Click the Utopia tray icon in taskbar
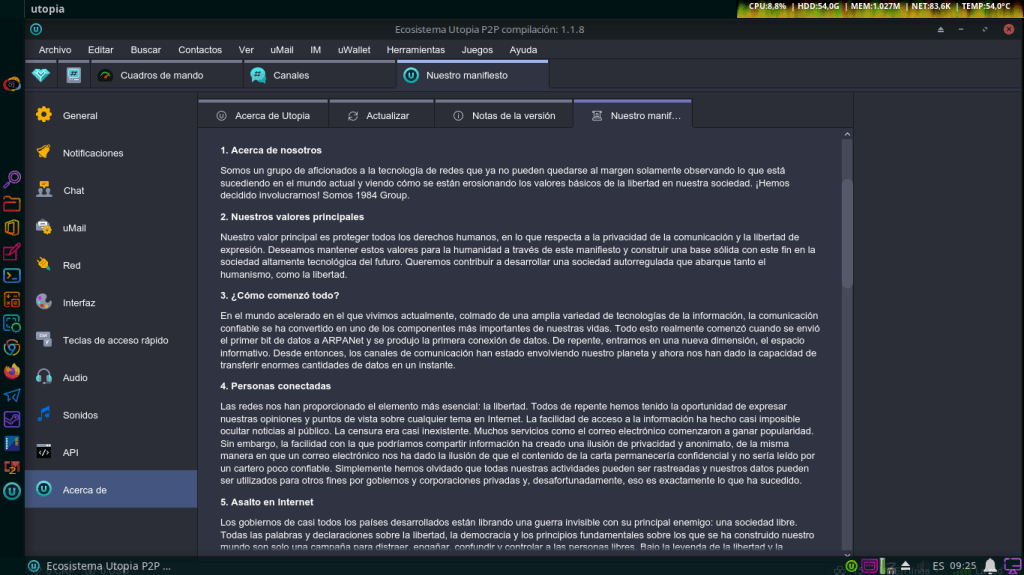The width and height of the screenshot is (1024, 575). [x=850, y=566]
